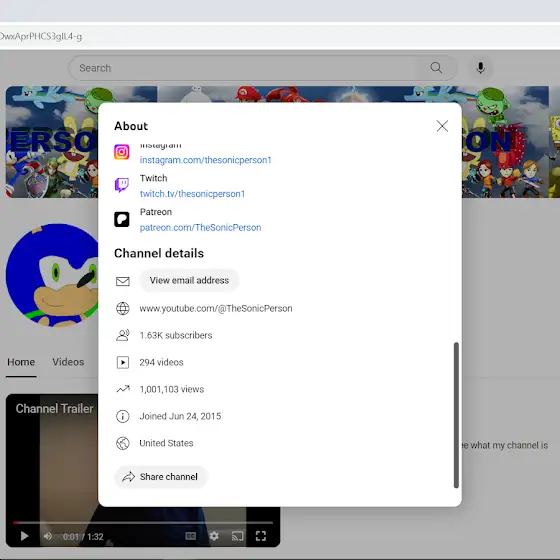Image resolution: width=560 pixels, height=560 pixels.
Task: Select Joined Jun 24, 2015 text
Action: pyautogui.click(x=180, y=416)
